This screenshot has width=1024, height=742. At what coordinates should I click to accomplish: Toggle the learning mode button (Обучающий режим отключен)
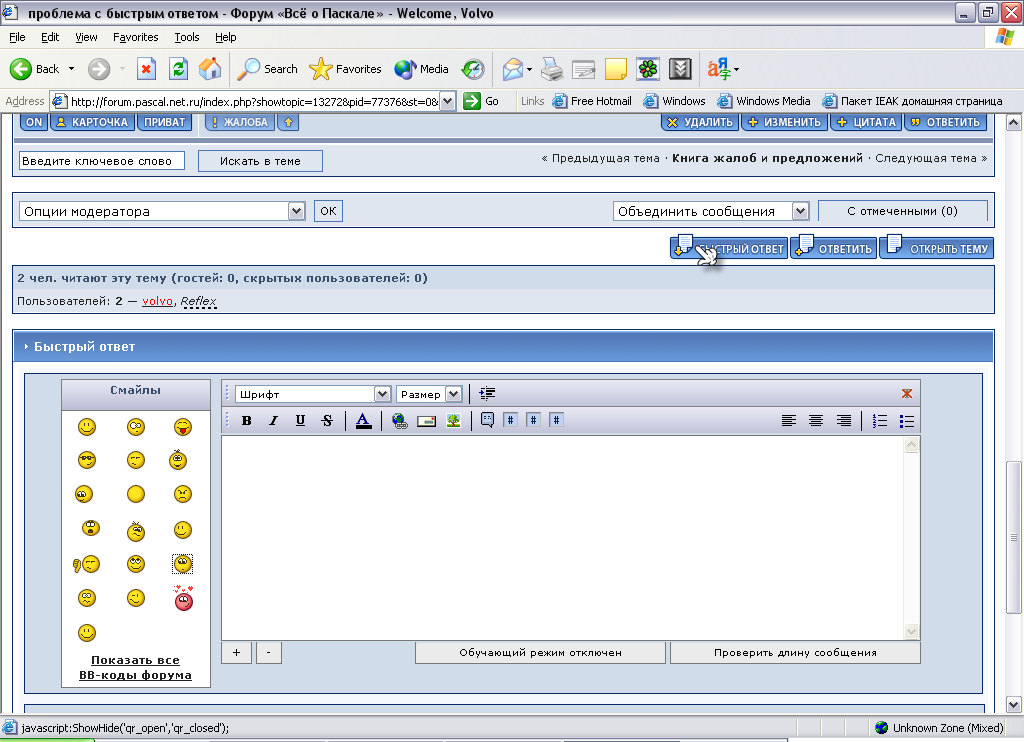(540, 652)
